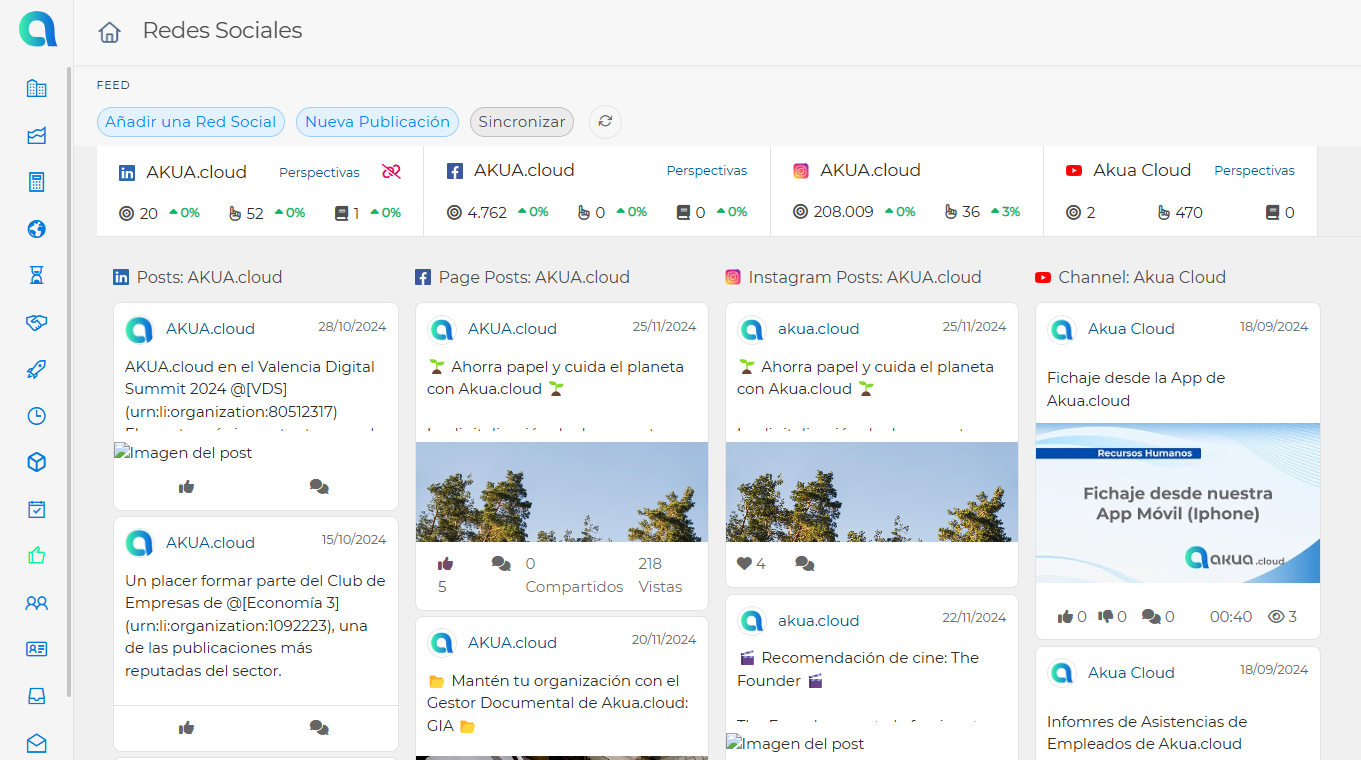Click Añadir una Red Social button
The width and height of the screenshot is (1361, 760).
point(191,122)
